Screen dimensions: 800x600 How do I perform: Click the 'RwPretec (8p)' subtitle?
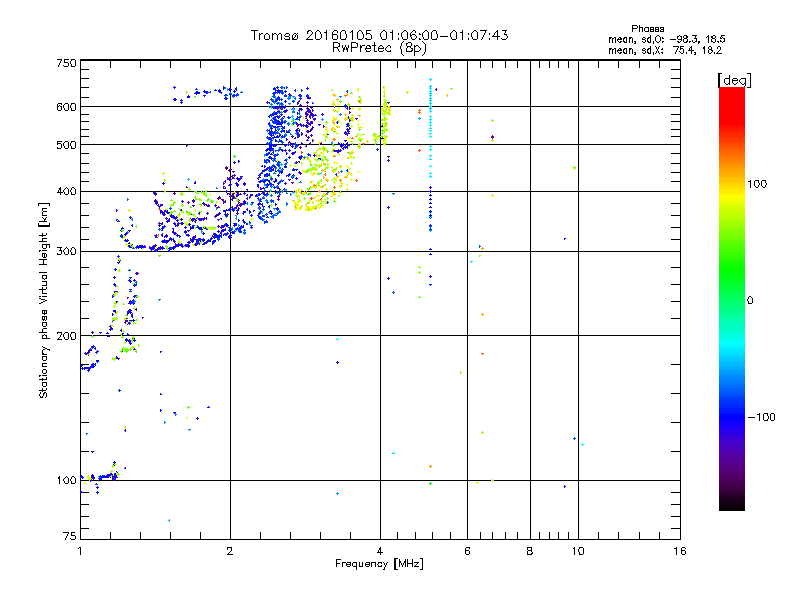(x=379, y=48)
